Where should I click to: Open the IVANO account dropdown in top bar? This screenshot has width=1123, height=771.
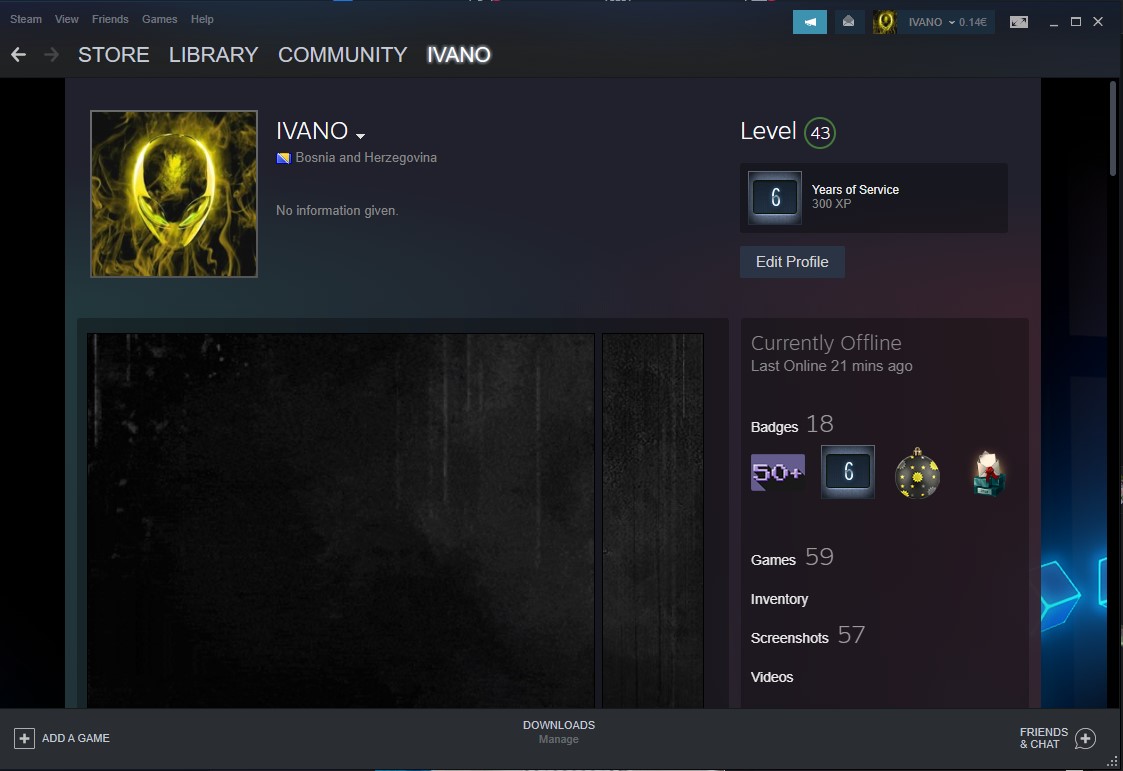point(931,22)
